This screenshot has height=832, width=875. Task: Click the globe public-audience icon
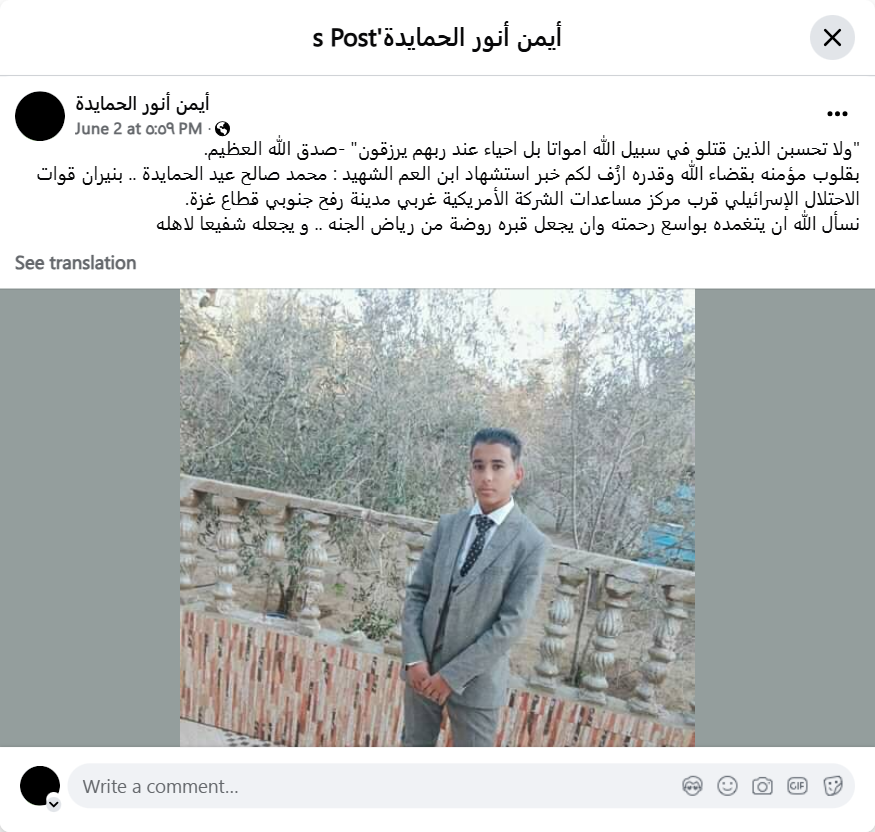pyautogui.click(x=222, y=129)
